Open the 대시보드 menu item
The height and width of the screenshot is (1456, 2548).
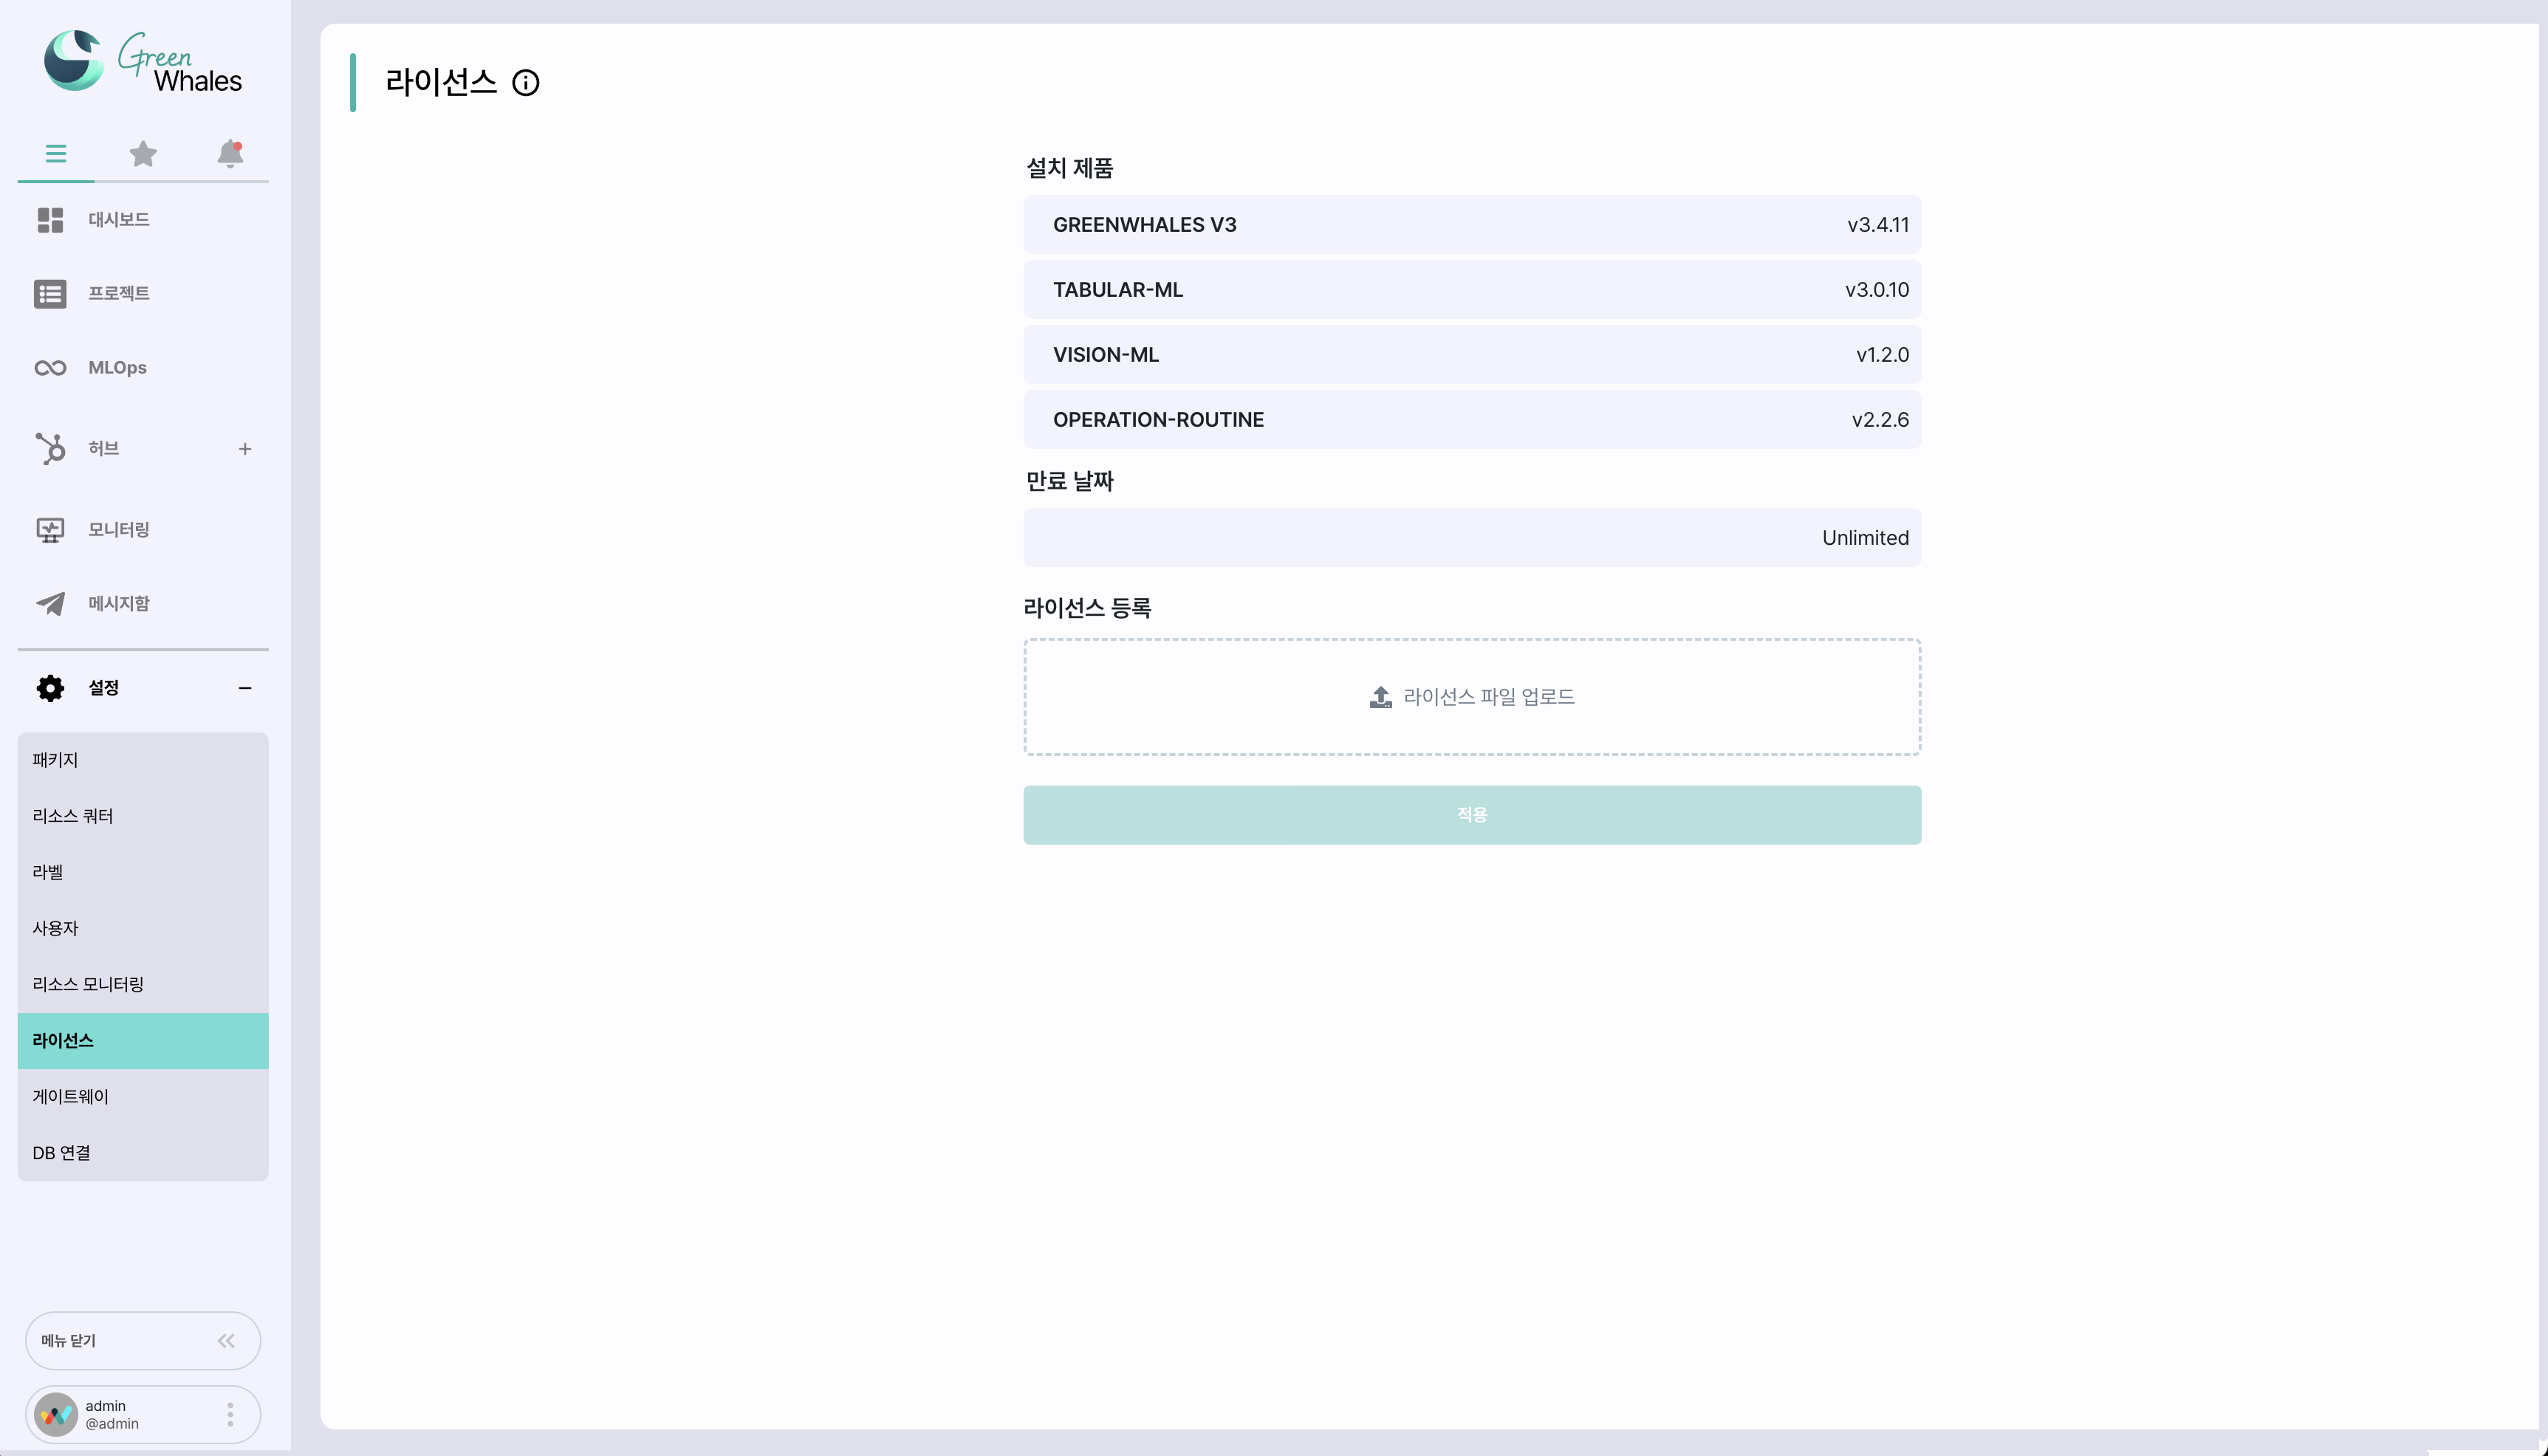pyautogui.click(x=119, y=219)
